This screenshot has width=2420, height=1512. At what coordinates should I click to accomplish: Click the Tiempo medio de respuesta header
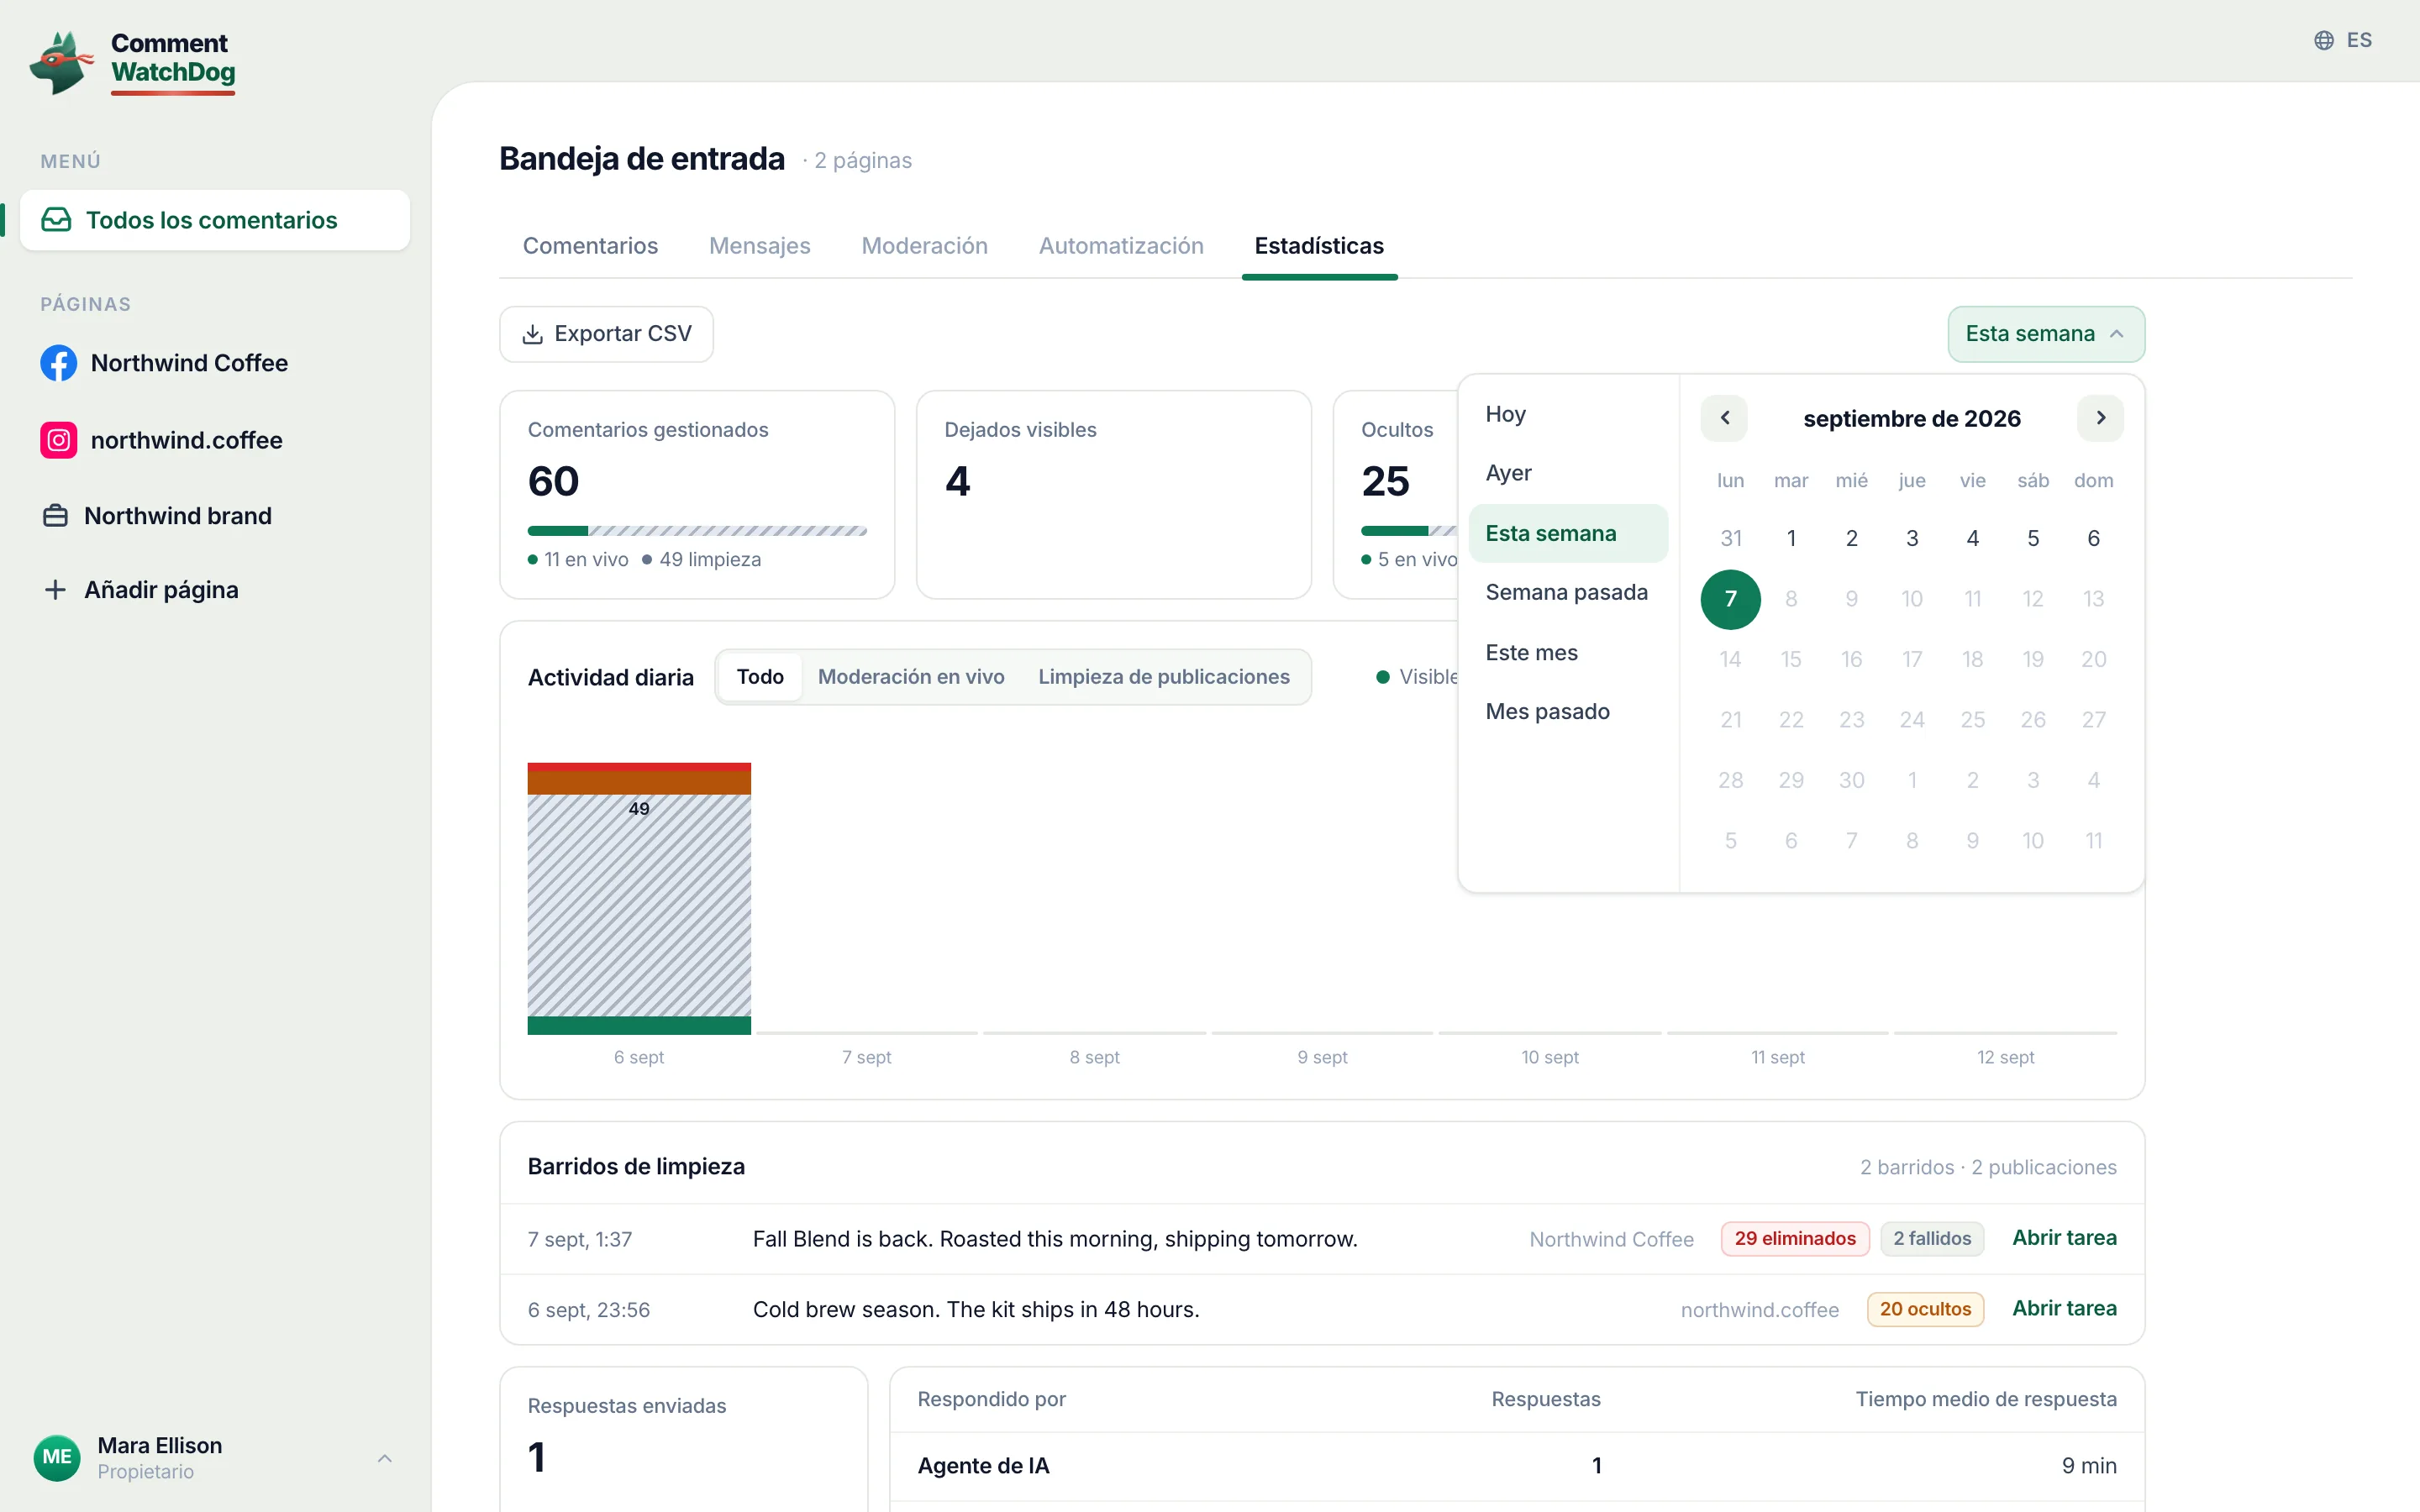pyautogui.click(x=1986, y=1399)
